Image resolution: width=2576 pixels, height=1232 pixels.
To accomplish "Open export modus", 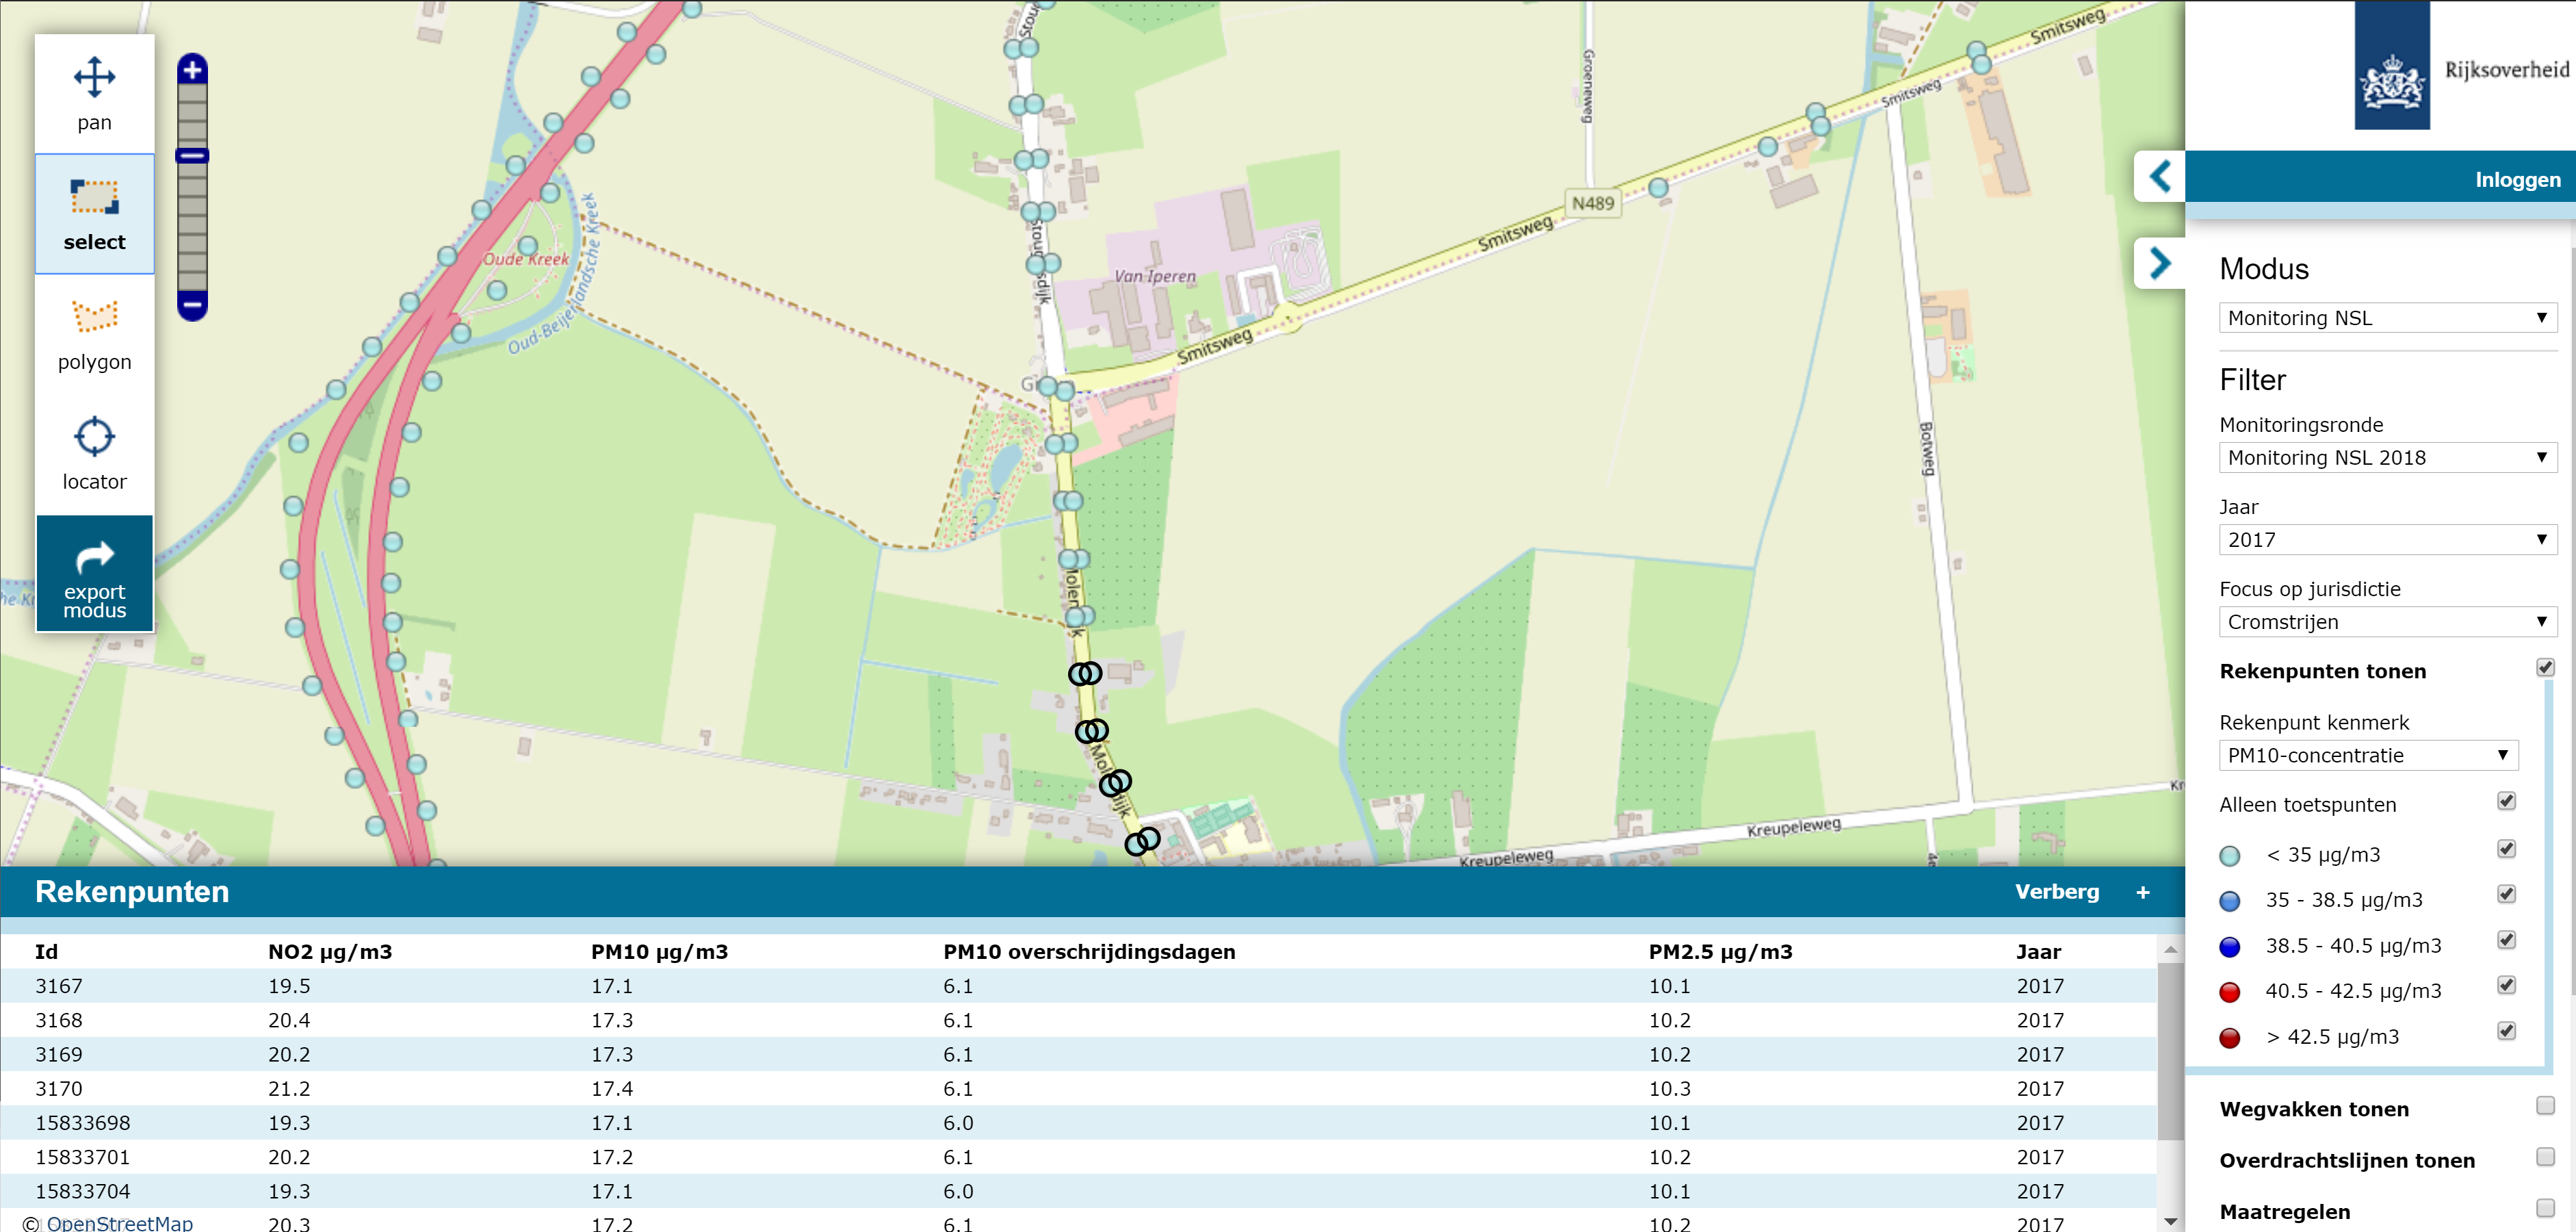I will [x=94, y=574].
